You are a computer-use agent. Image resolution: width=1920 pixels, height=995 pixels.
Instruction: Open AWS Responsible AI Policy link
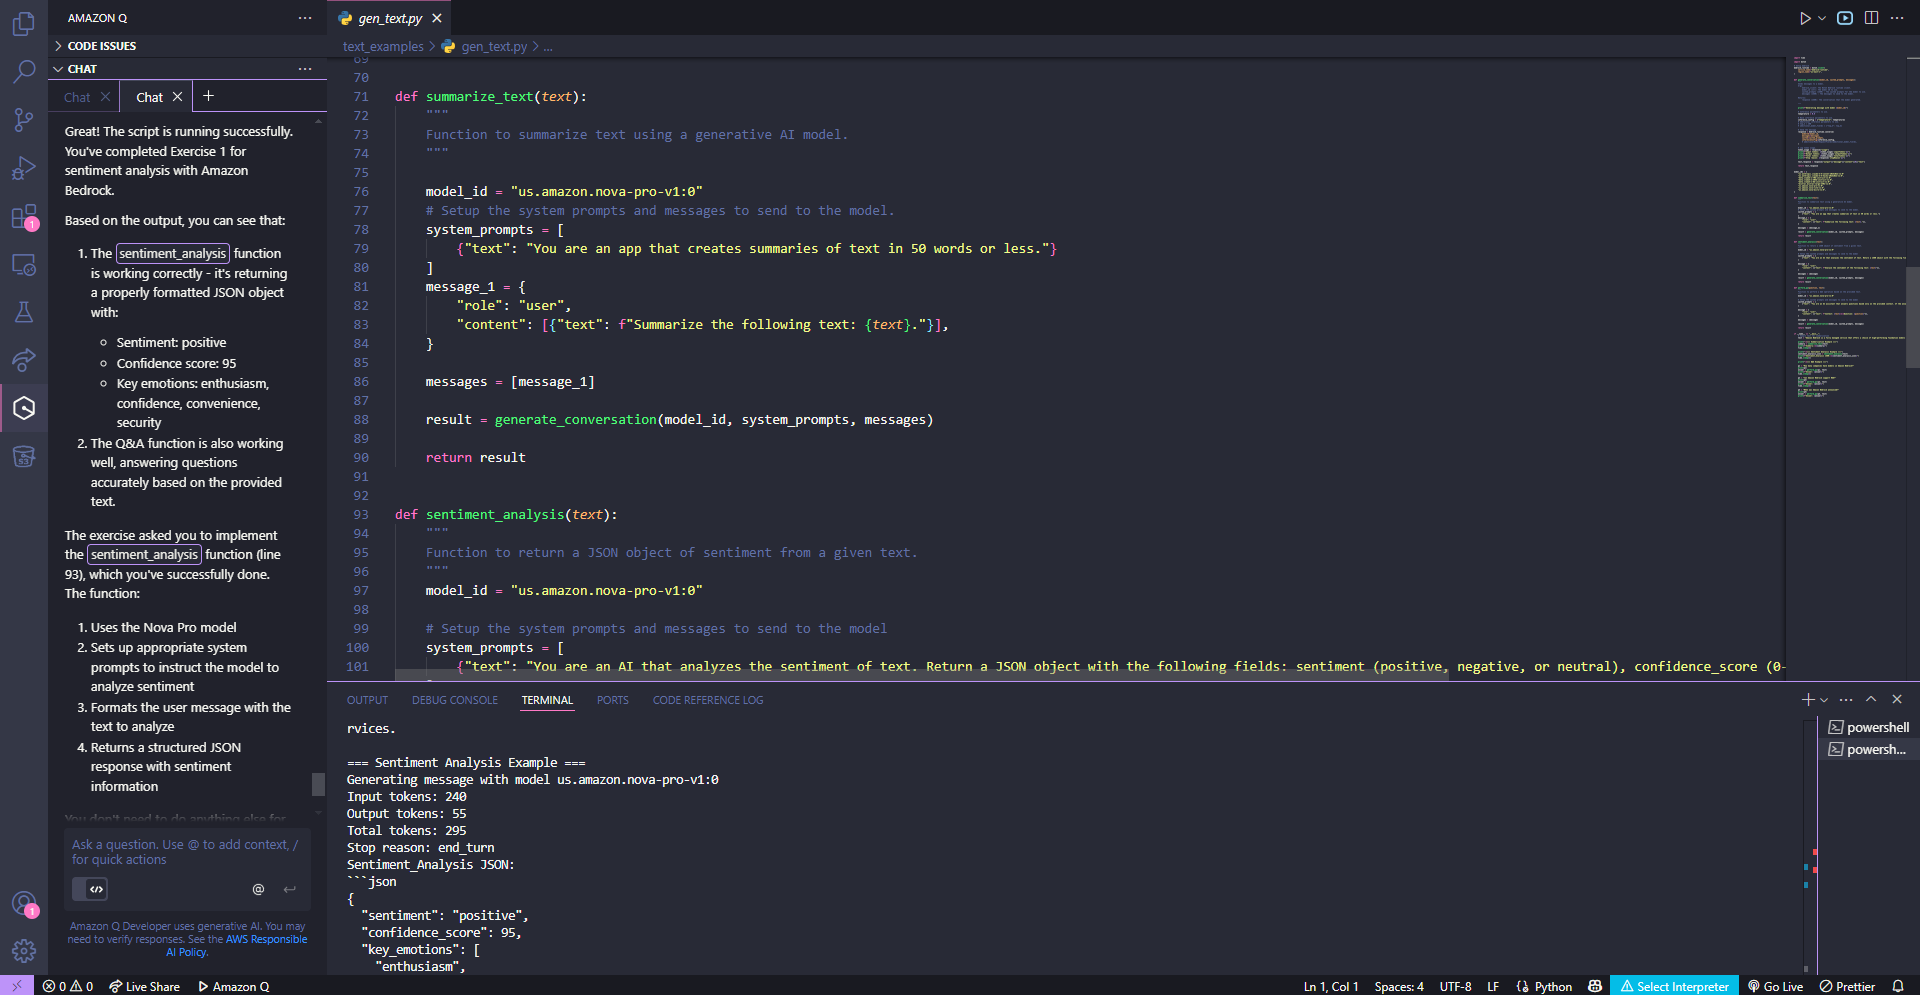pos(236,945)
